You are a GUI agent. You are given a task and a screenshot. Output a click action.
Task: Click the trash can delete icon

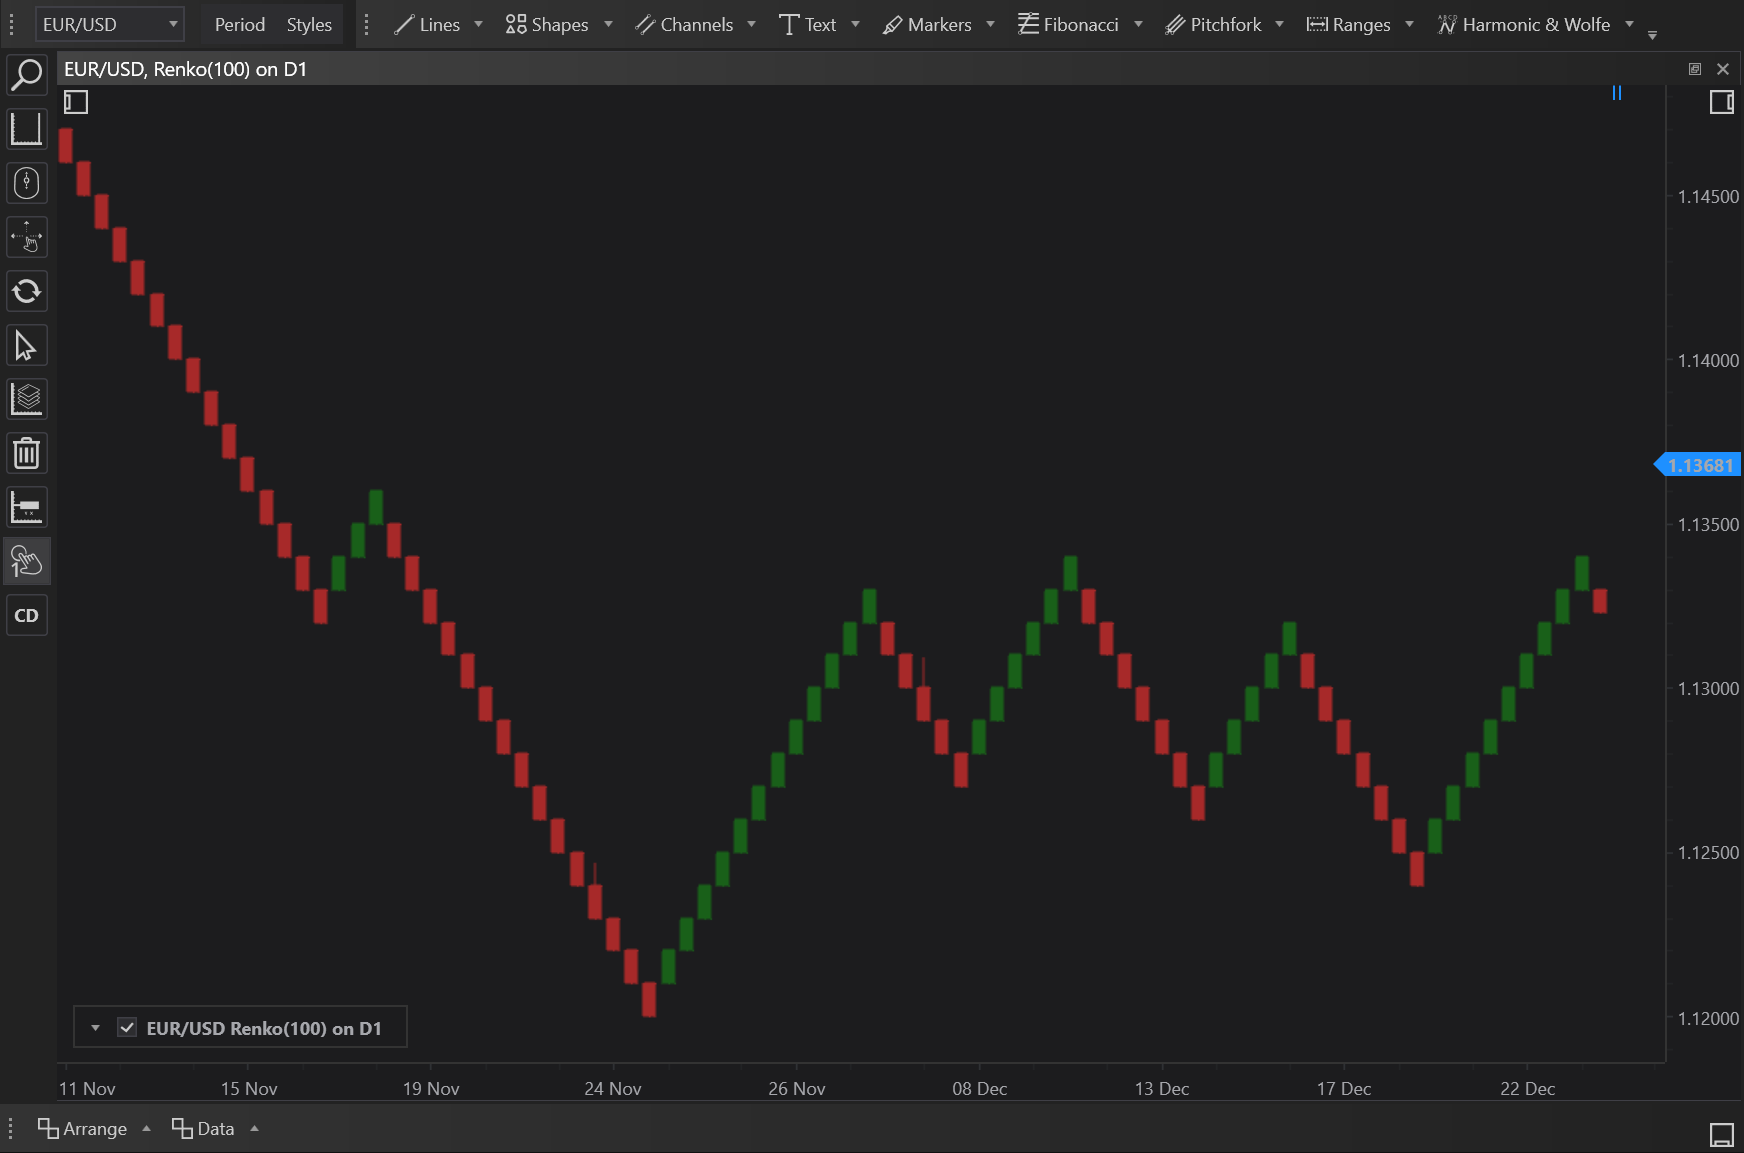tap(27, 454)
